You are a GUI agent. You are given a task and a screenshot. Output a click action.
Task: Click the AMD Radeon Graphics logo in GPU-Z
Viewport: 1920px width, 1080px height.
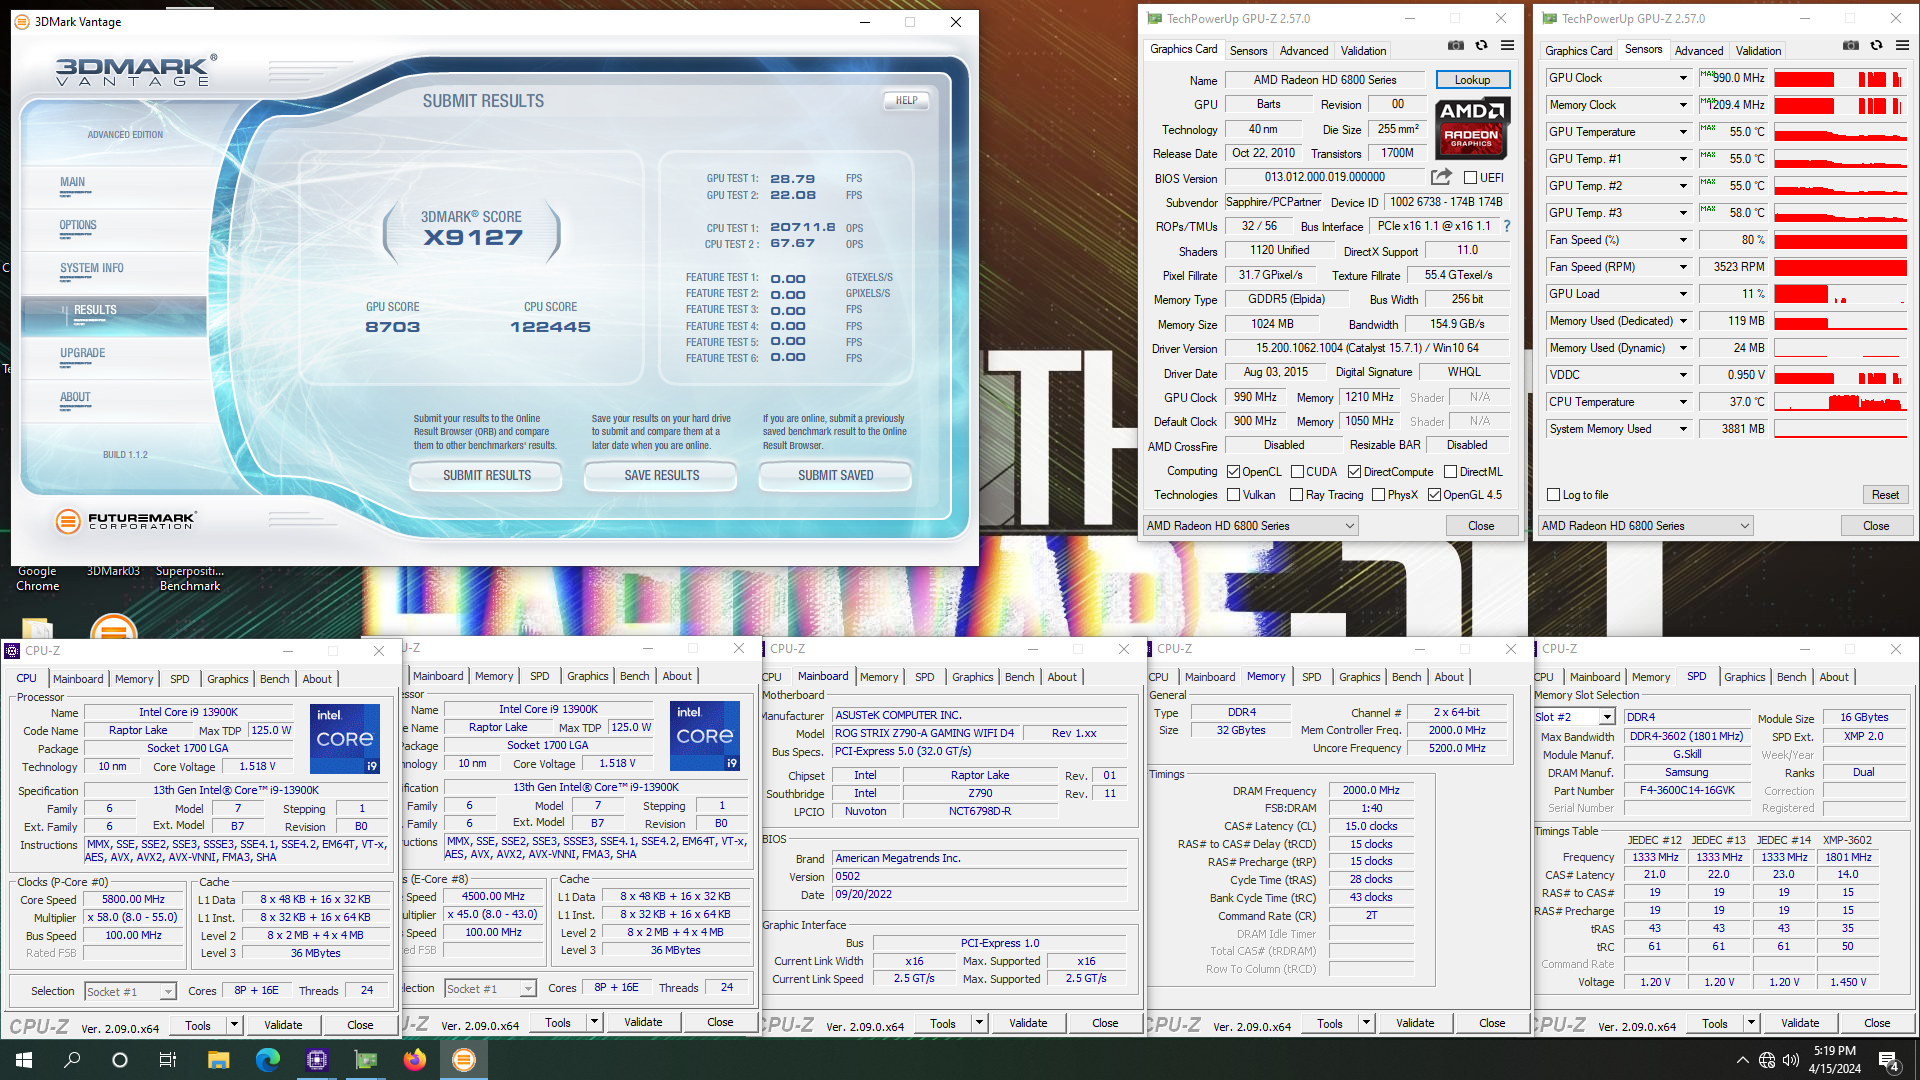pyautogui.click(x=1472, y=128)
